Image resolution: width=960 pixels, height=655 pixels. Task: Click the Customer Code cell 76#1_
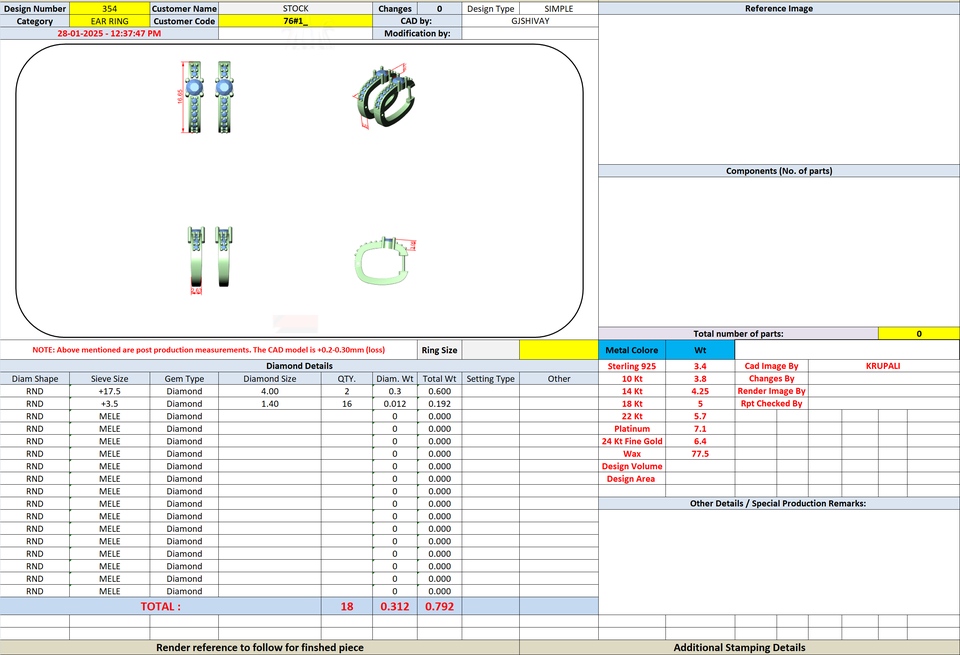click(296, 21)
